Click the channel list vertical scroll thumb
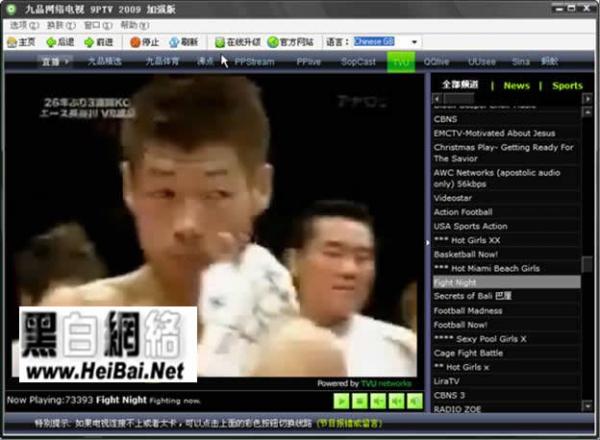This screenshot has height=440, width=600. coord(587,264)
